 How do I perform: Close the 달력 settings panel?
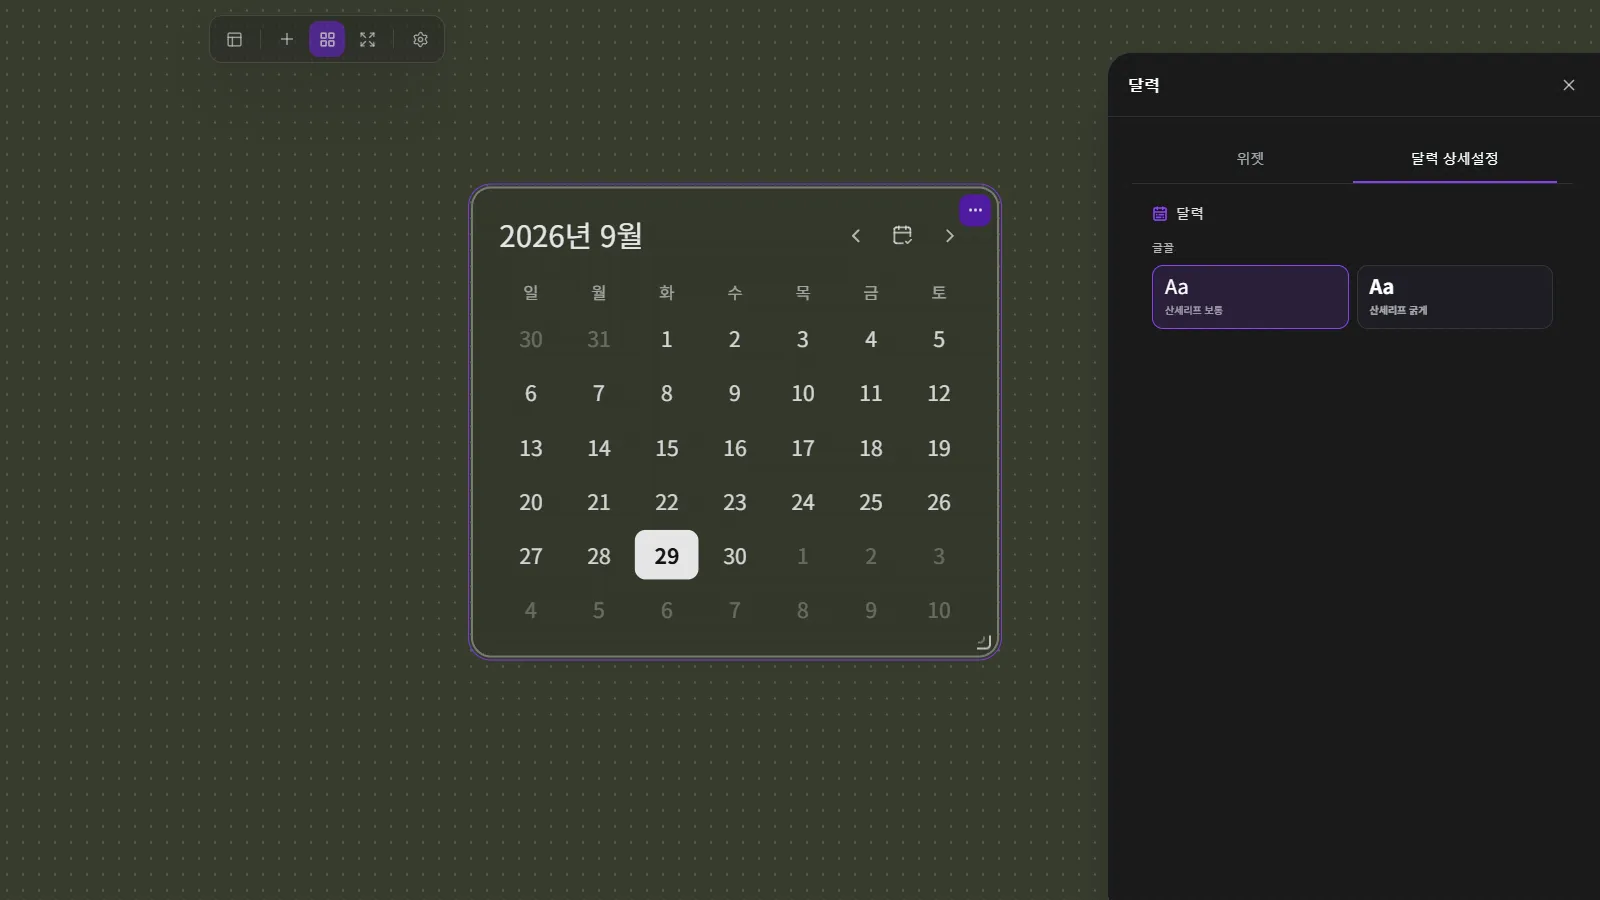1569,85
